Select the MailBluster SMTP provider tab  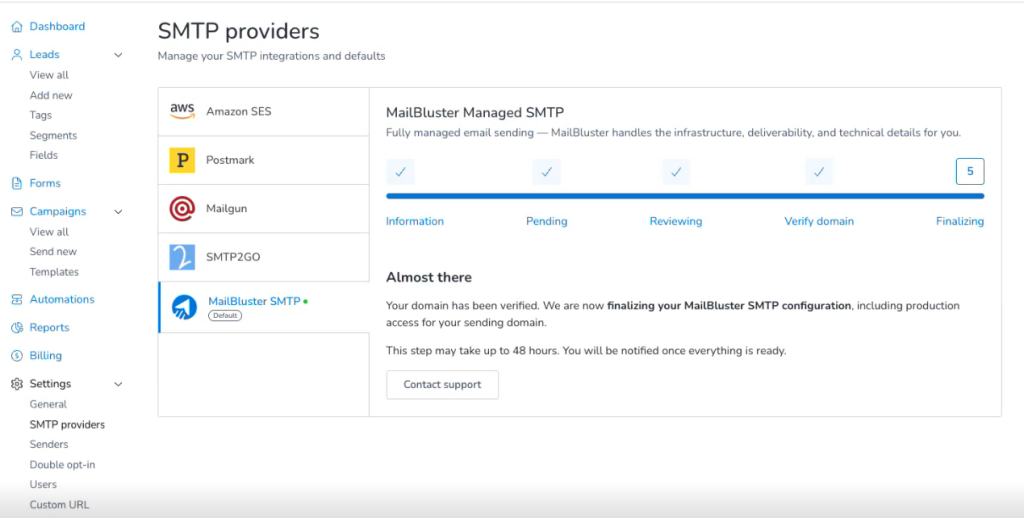coord(264,307)
